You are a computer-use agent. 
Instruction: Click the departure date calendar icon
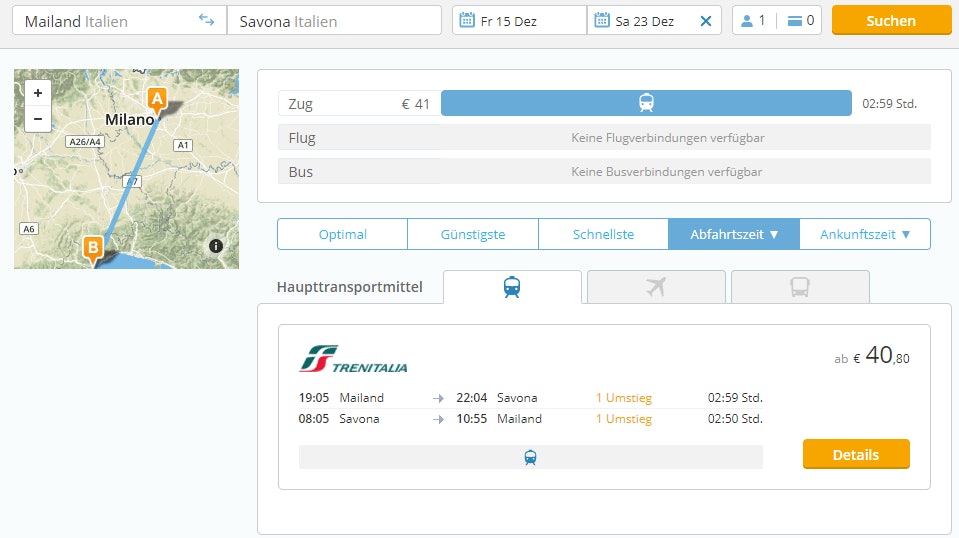tap(467, 20)
